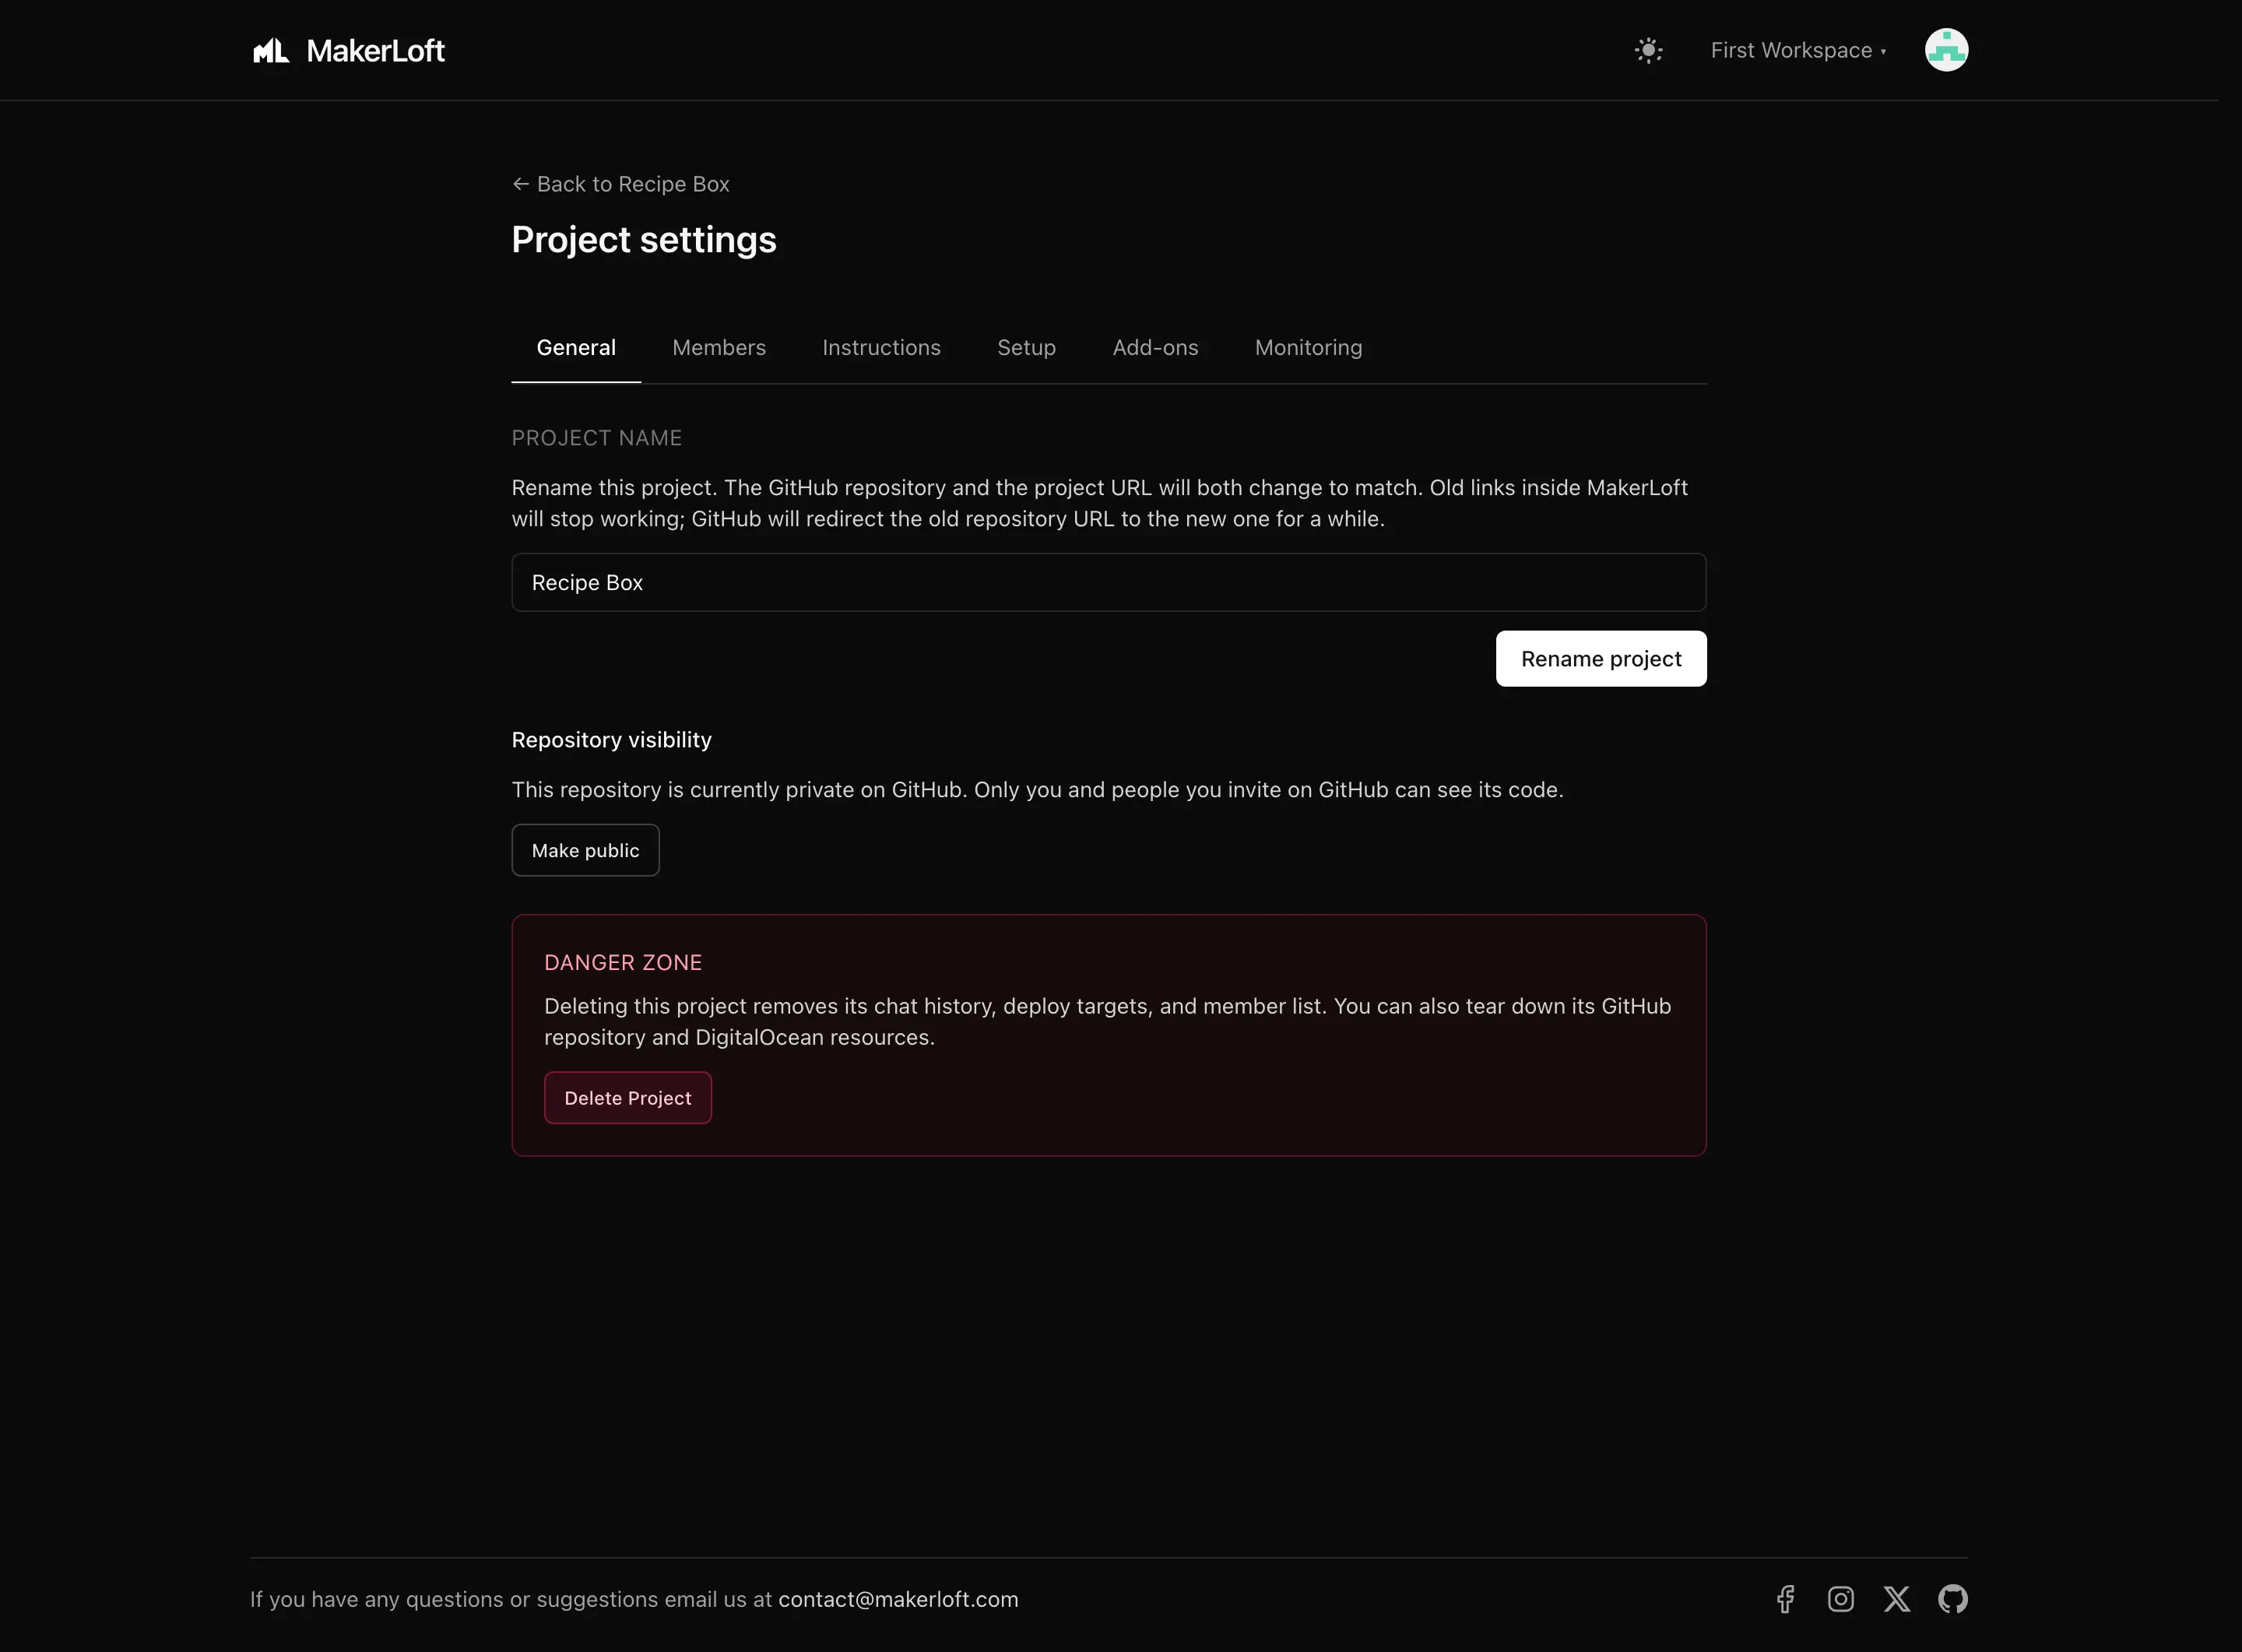Open the GitHub icon in footer

coord(1952,1598)
